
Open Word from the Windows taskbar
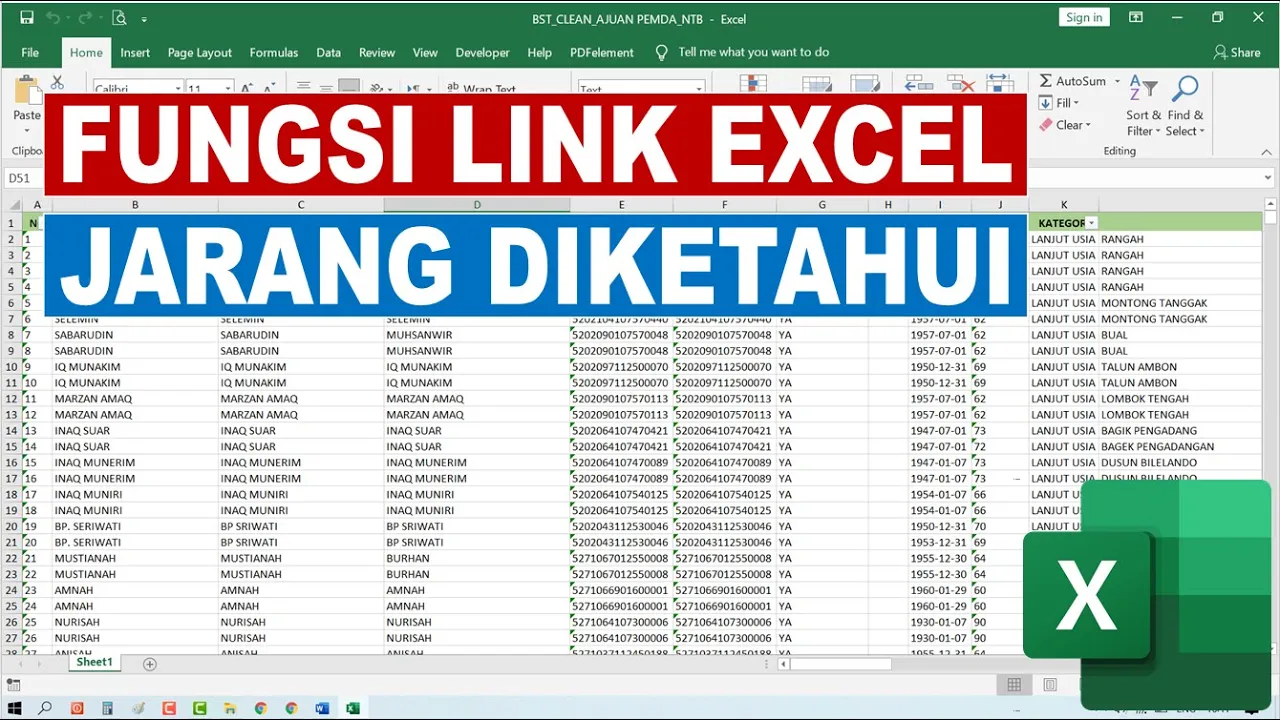322,708
